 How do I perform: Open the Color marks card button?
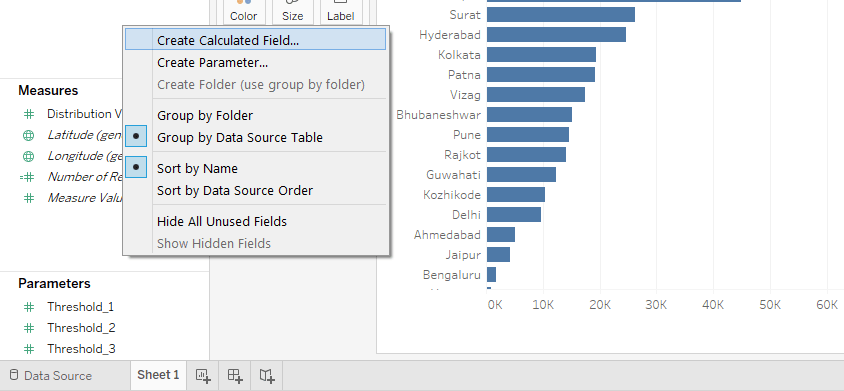tap(243, 12)
